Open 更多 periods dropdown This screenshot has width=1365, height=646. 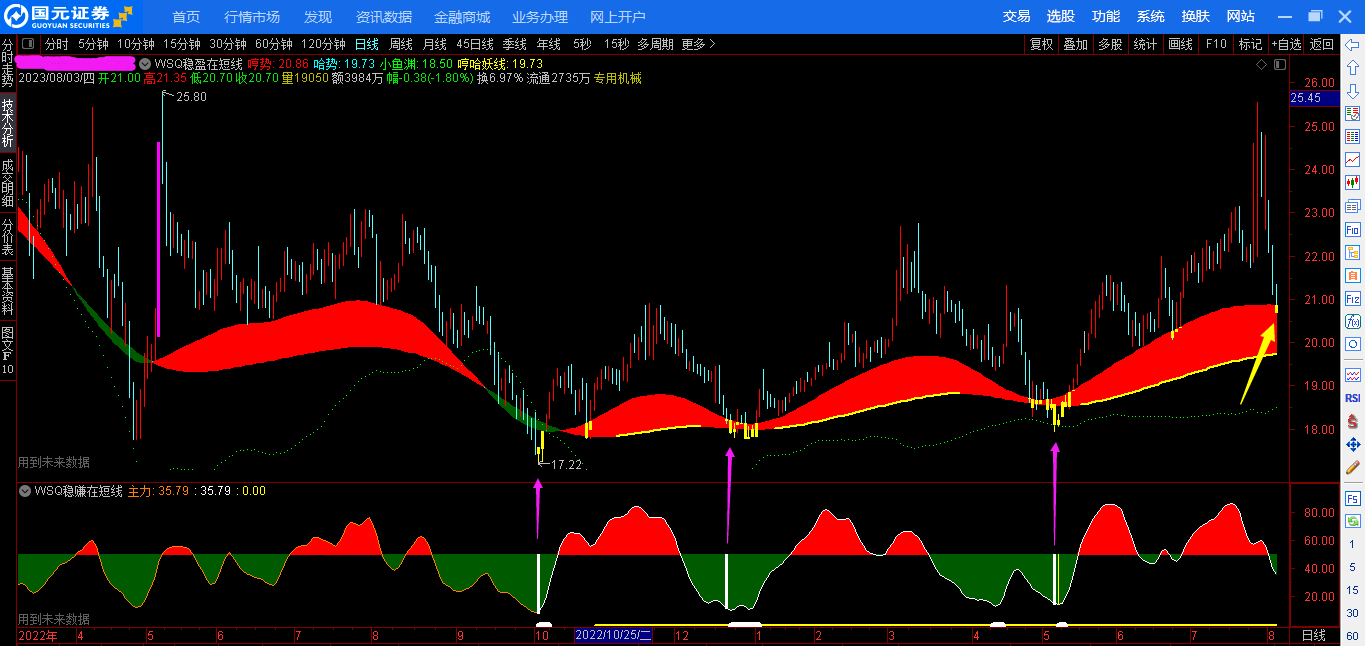tap(699, 44)
